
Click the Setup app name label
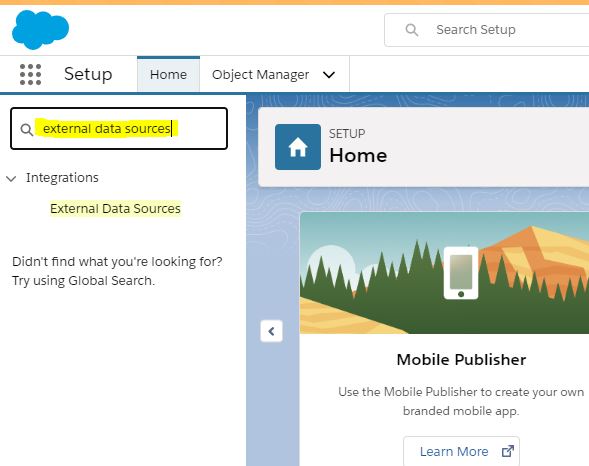point(88,74)
